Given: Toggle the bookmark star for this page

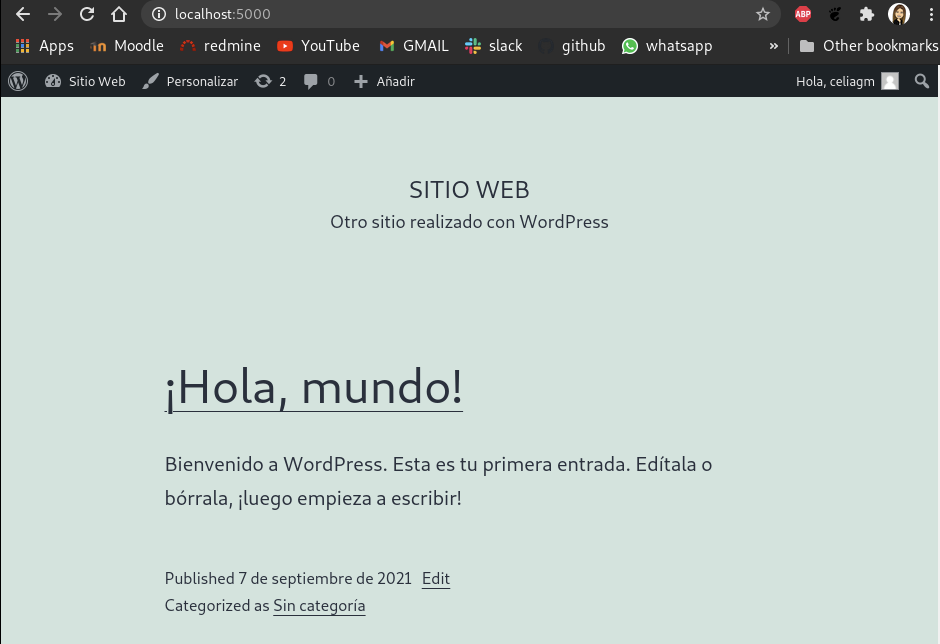Looking at the screenshot, I should pyautogui.click(x=763, y=14).
